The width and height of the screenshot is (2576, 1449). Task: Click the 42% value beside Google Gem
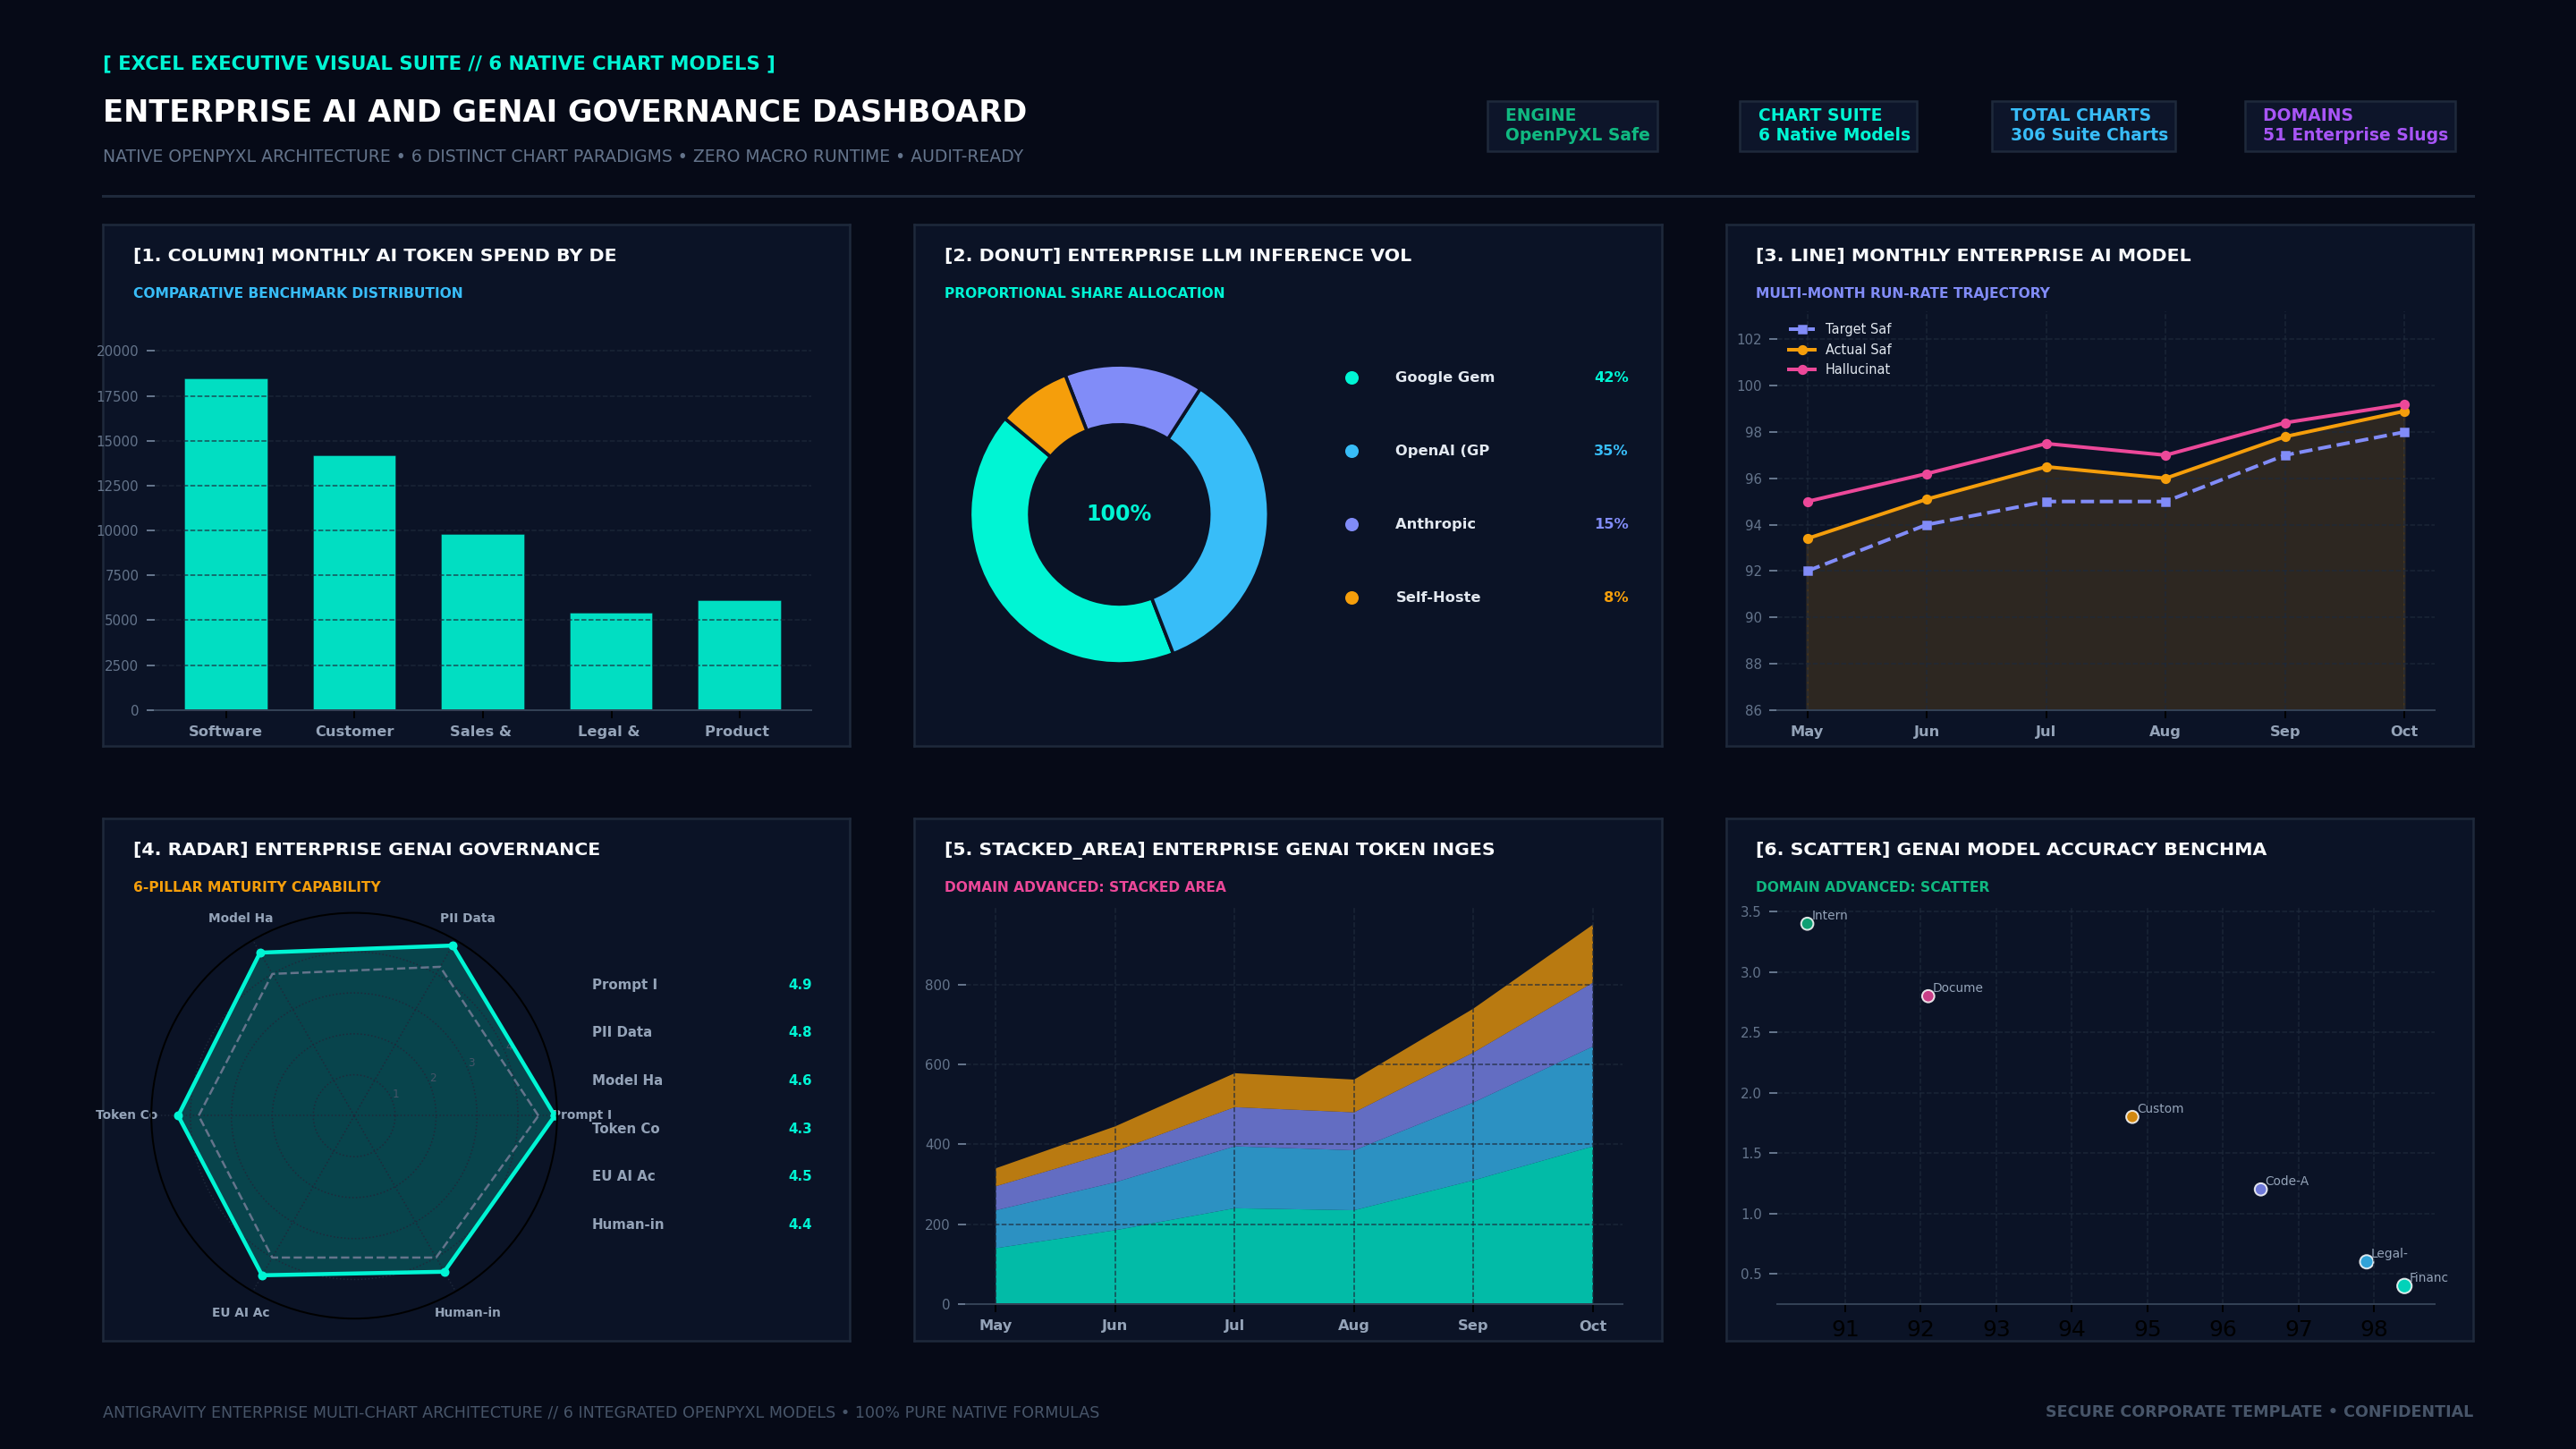coord(1611,378)
